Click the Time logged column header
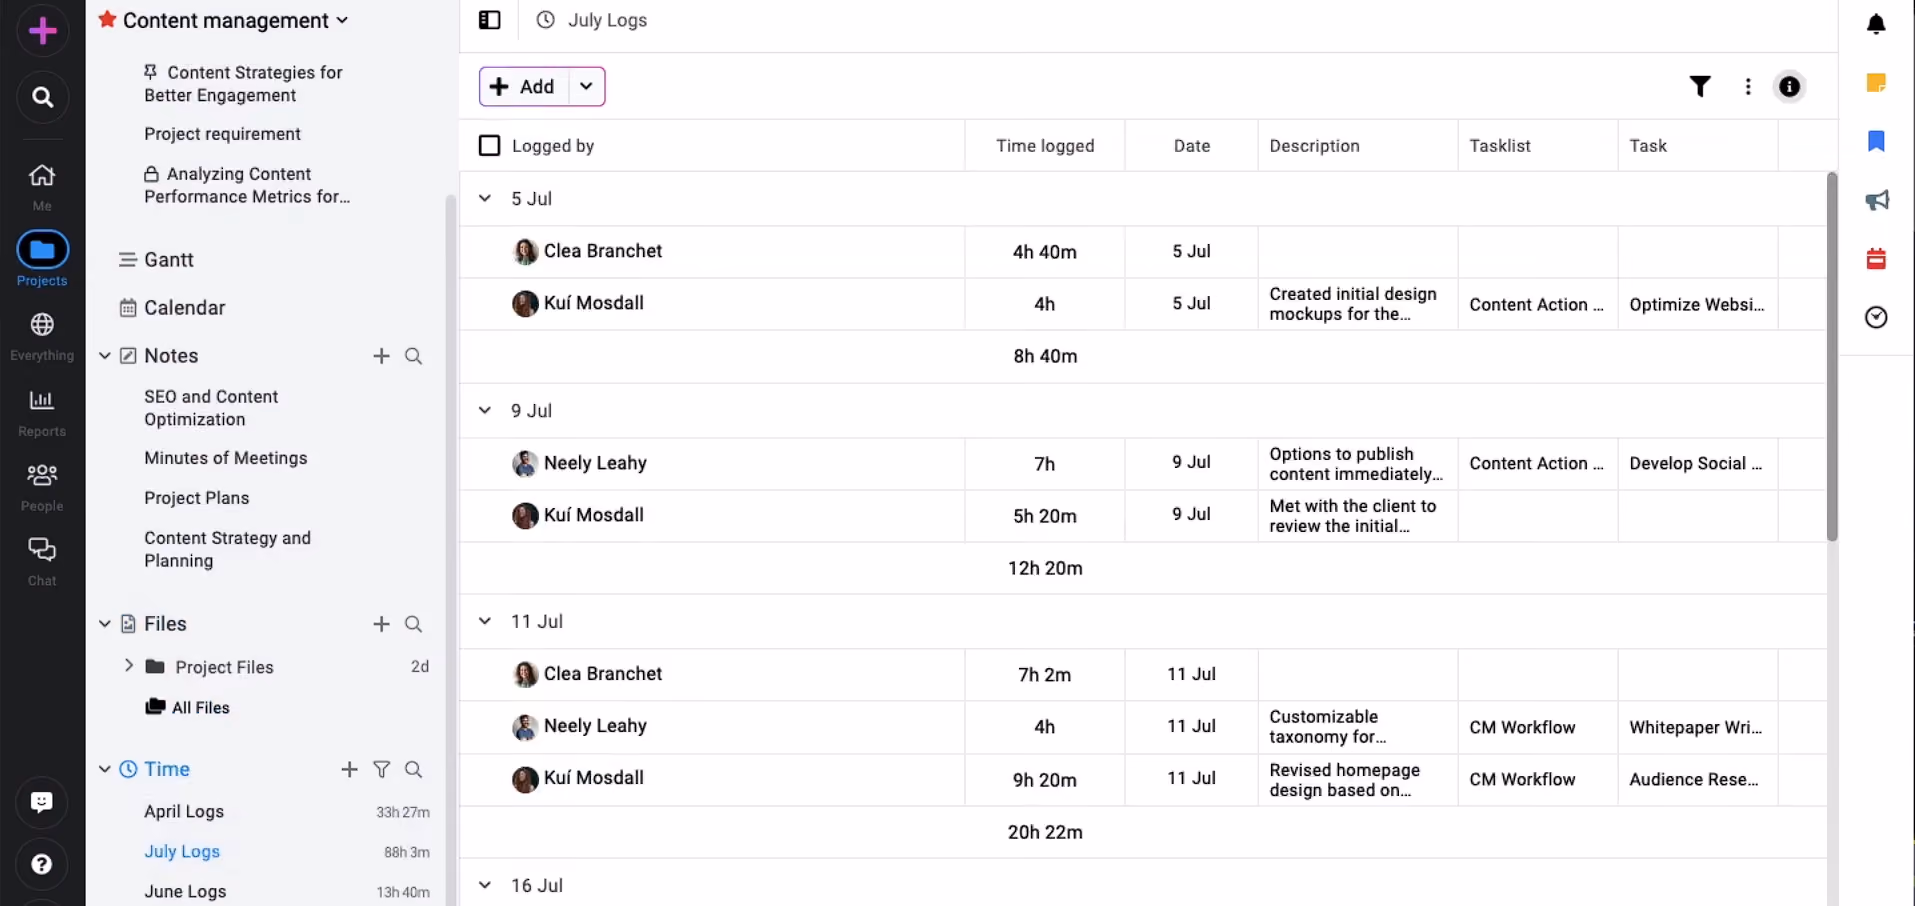The image size is (1915, 906). pyautogui.click(x=1045, y=146)
